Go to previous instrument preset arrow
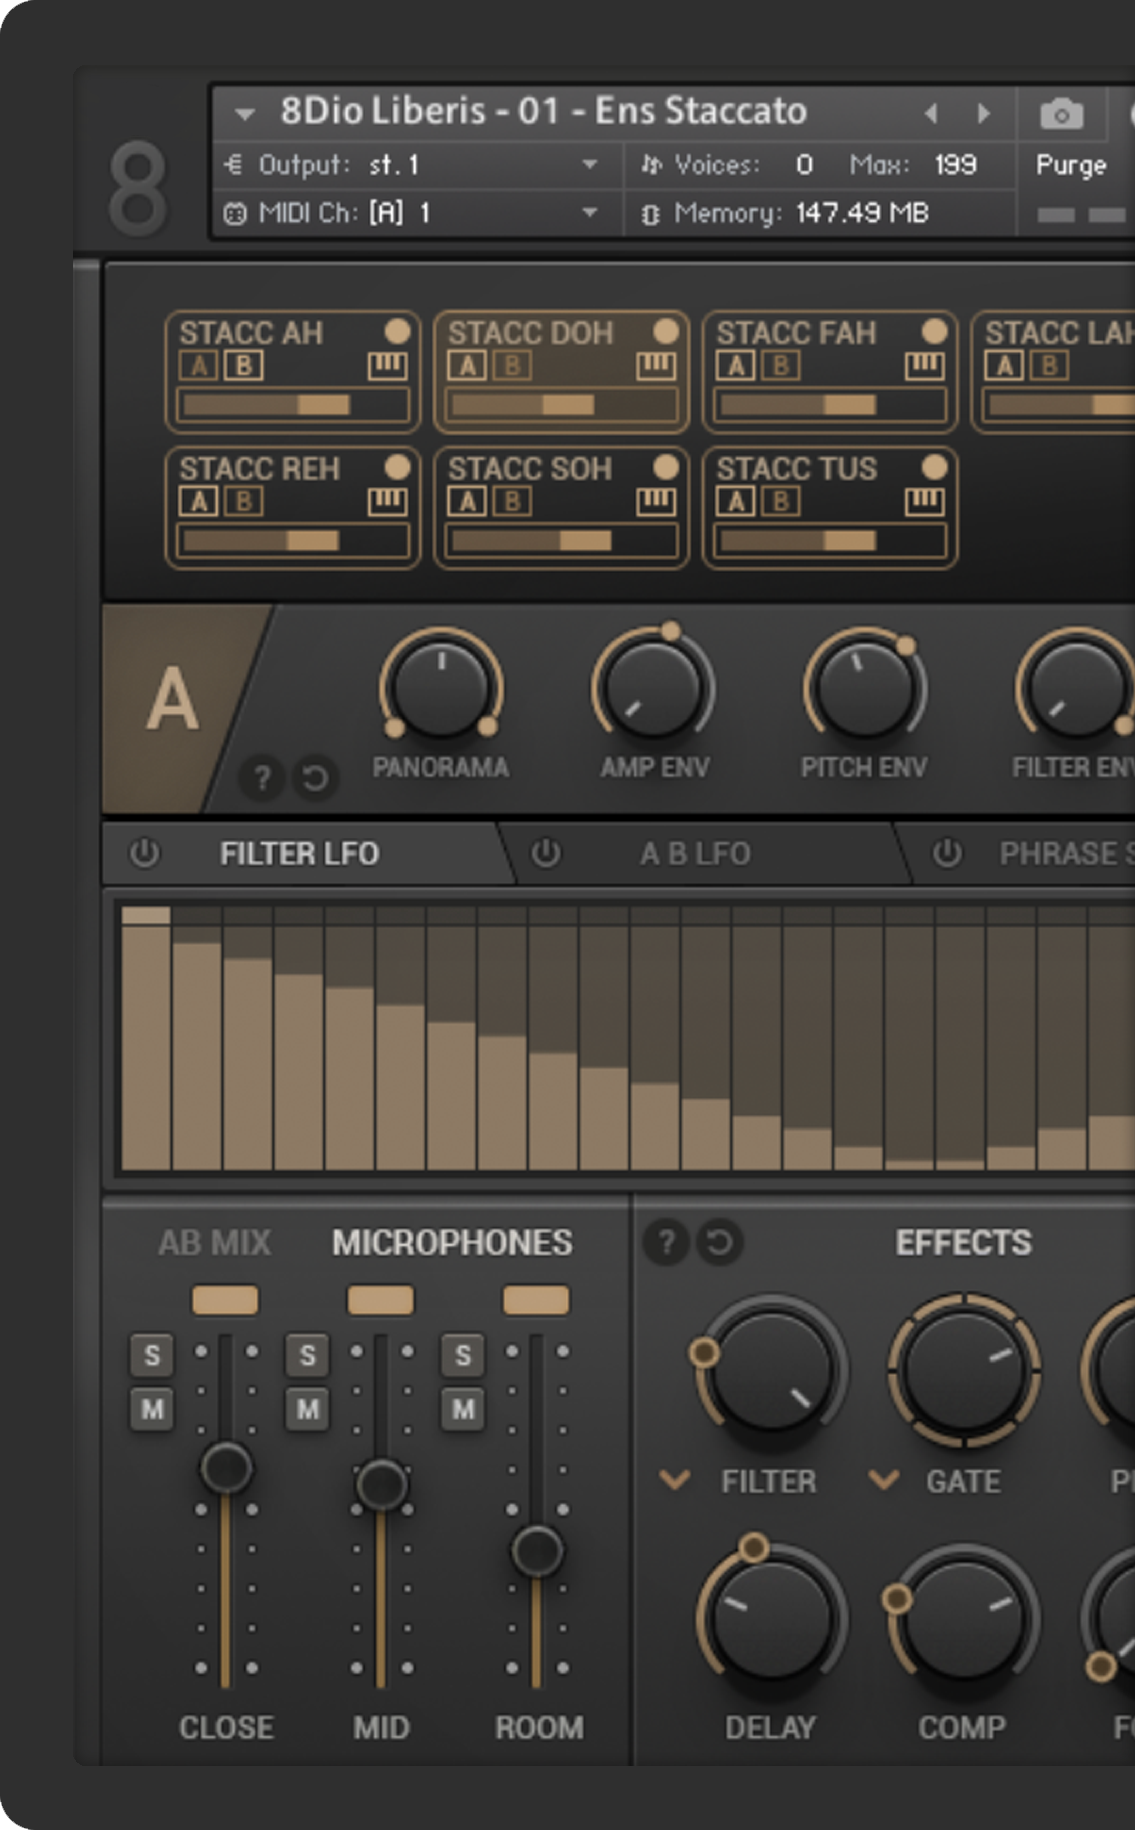The height and width of the screenshot is (1830, 1135). tap(931, 113)
